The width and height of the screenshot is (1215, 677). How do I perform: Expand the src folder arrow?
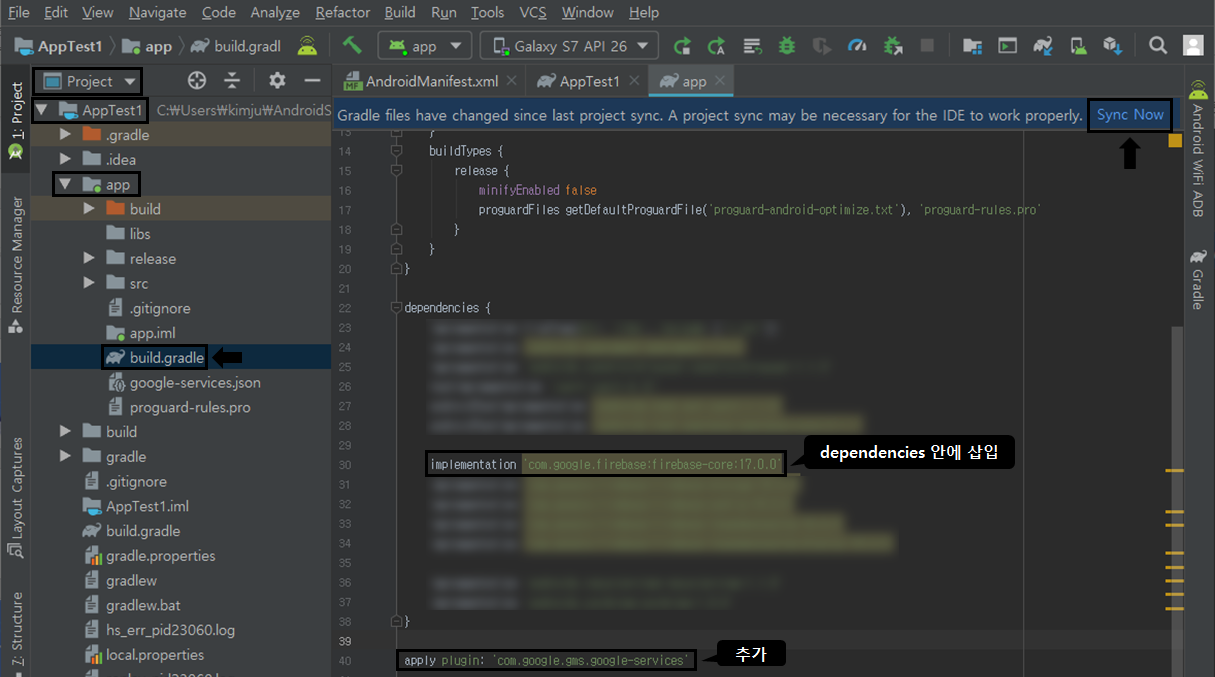point(90,283)
